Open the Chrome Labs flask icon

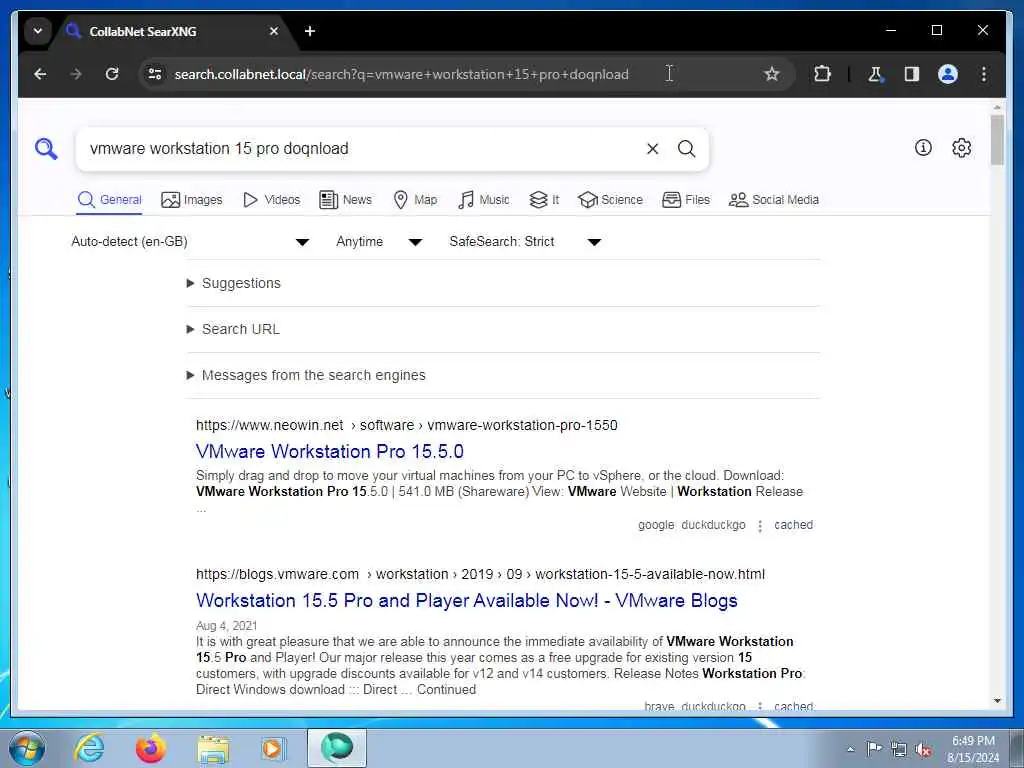[875, 74]
